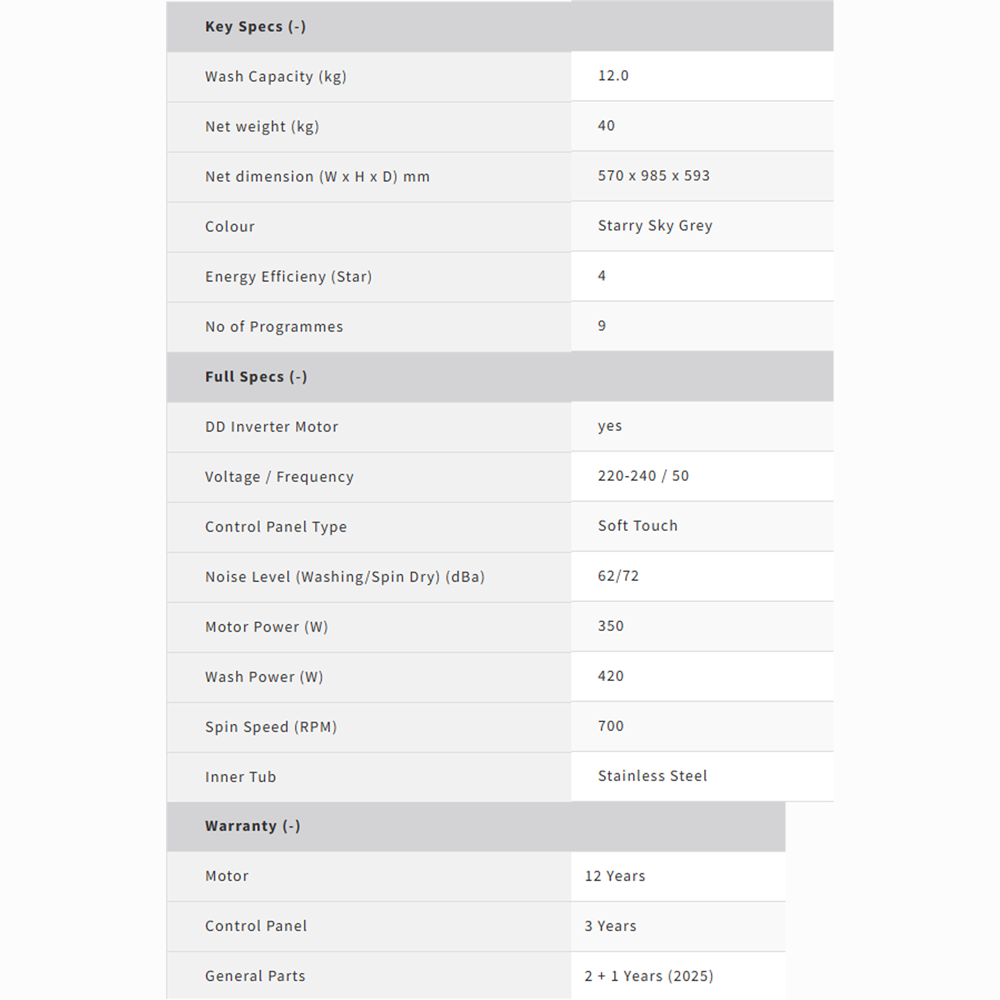
Task: Select the Motor Power value 350
Action: (611, 626)
